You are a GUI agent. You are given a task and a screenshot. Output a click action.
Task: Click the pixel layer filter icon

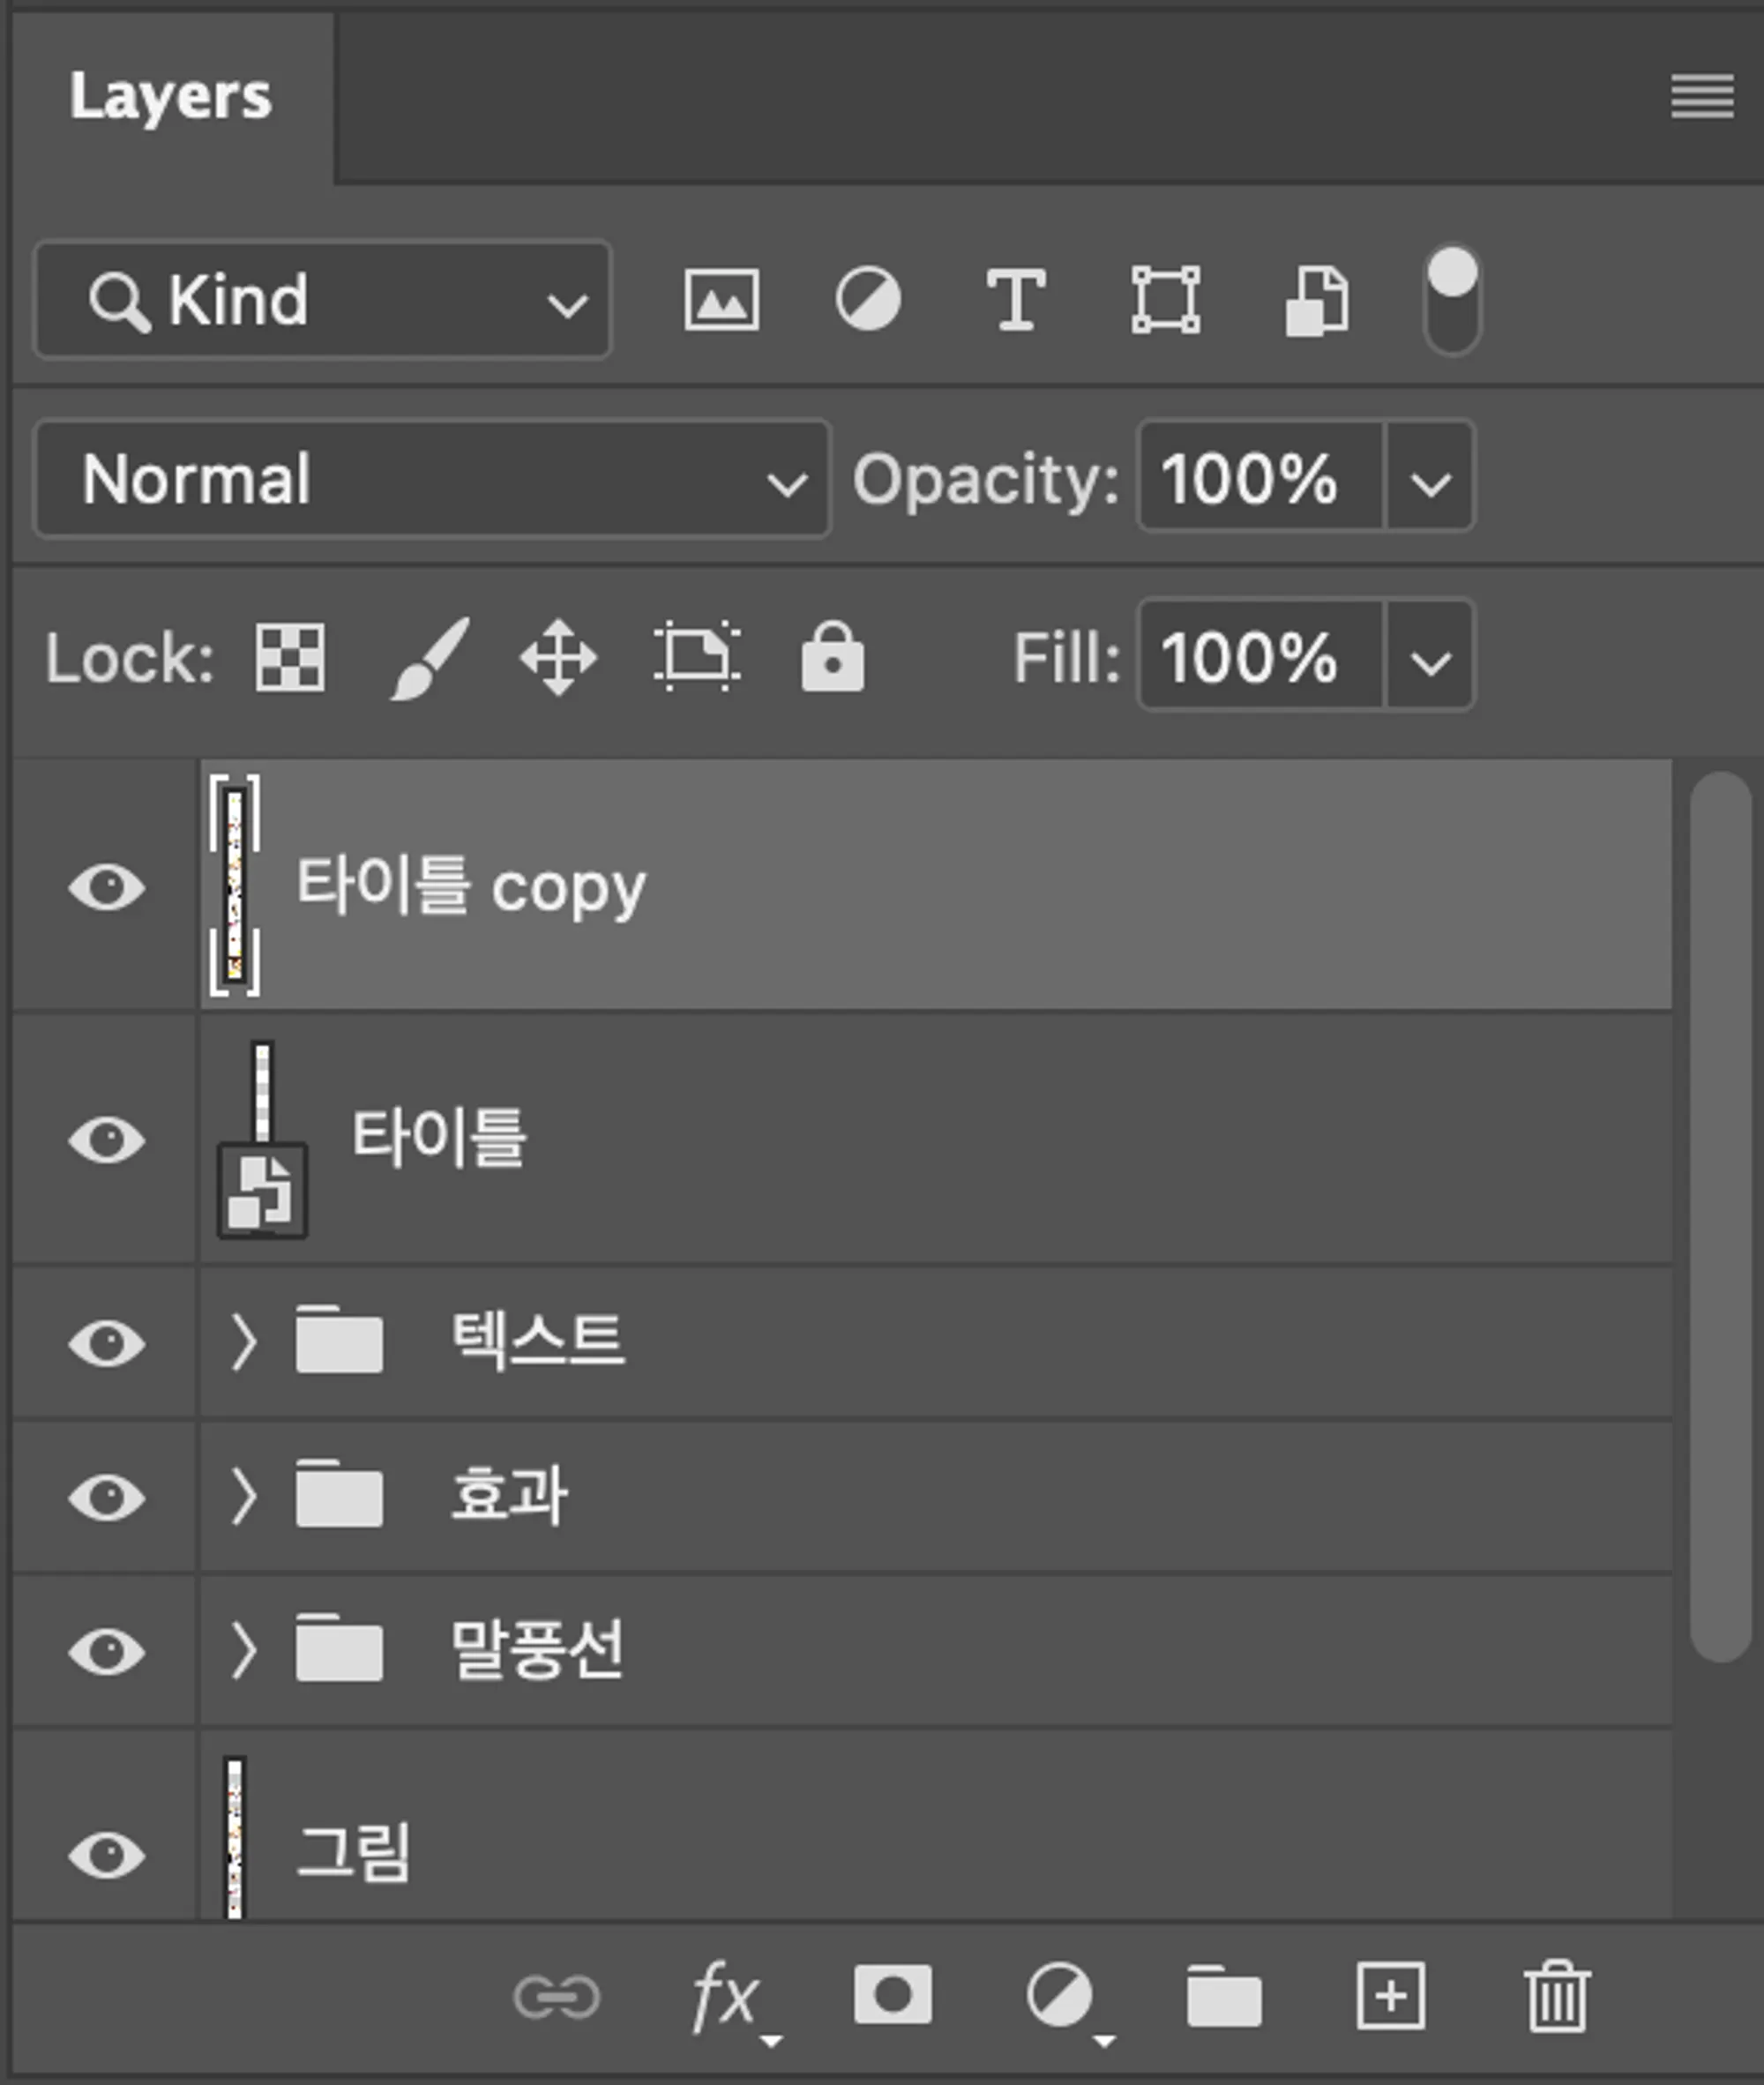[x=721, y=299]
